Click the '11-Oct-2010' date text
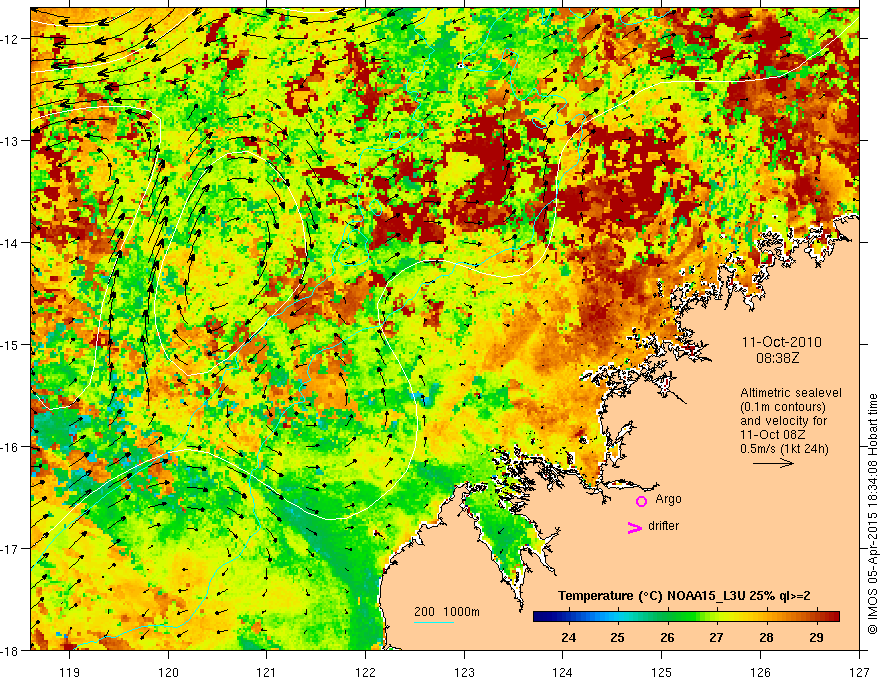The image size is (880, 680). [782, 342]
